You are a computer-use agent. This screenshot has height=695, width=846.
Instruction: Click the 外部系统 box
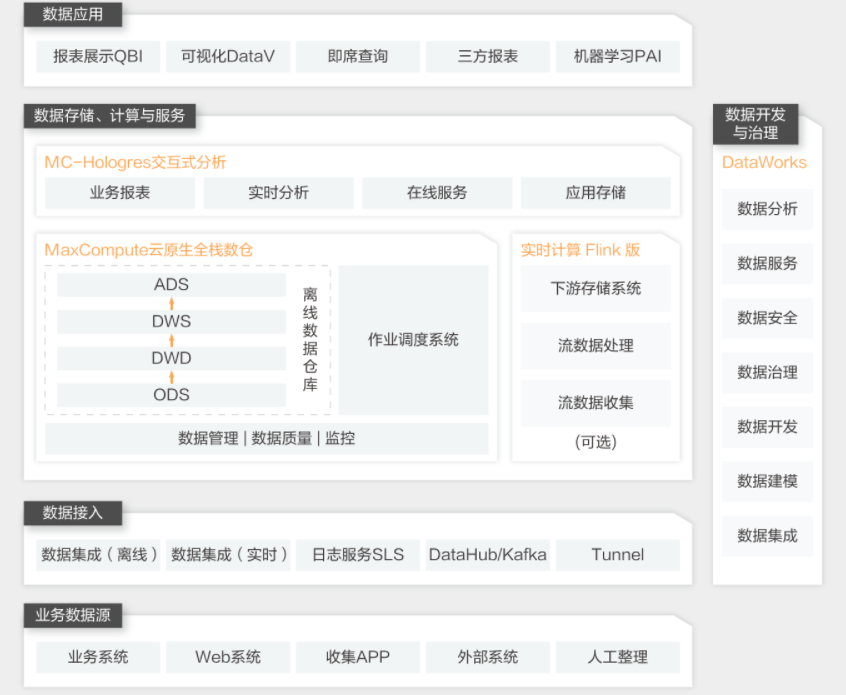[488, 657]
